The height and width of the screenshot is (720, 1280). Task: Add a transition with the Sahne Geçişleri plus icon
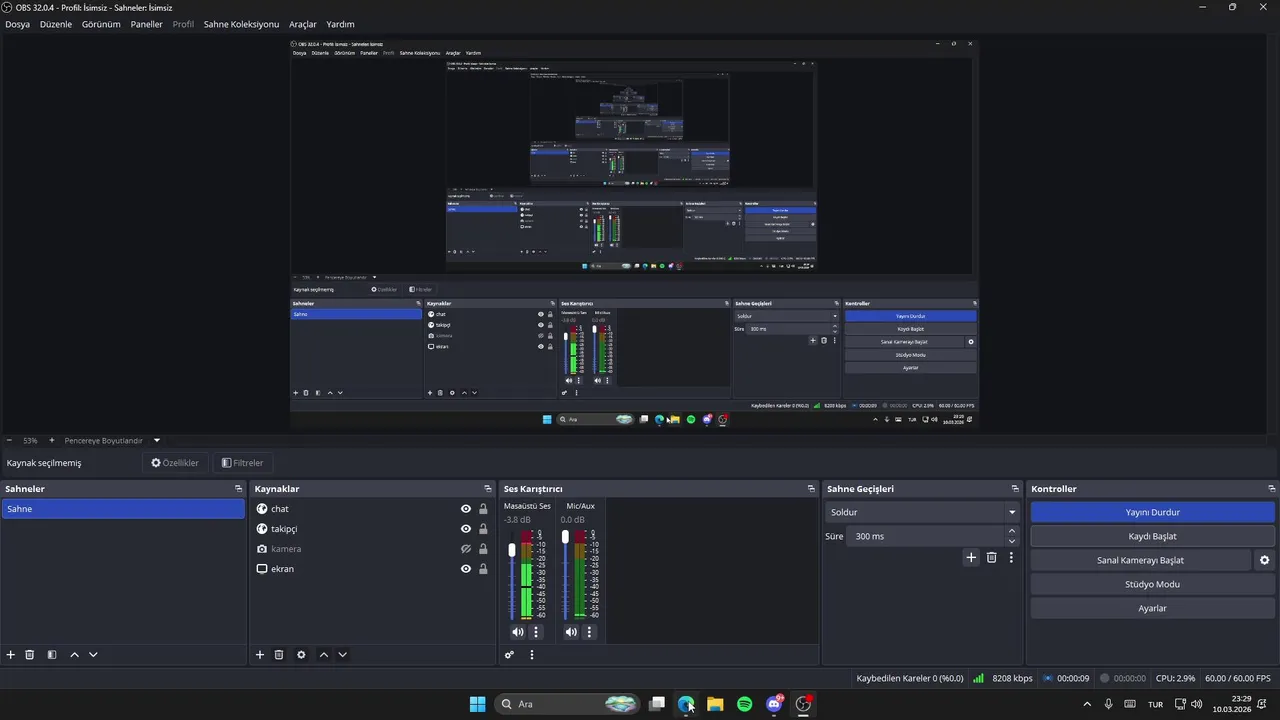[x=971, y=558]
